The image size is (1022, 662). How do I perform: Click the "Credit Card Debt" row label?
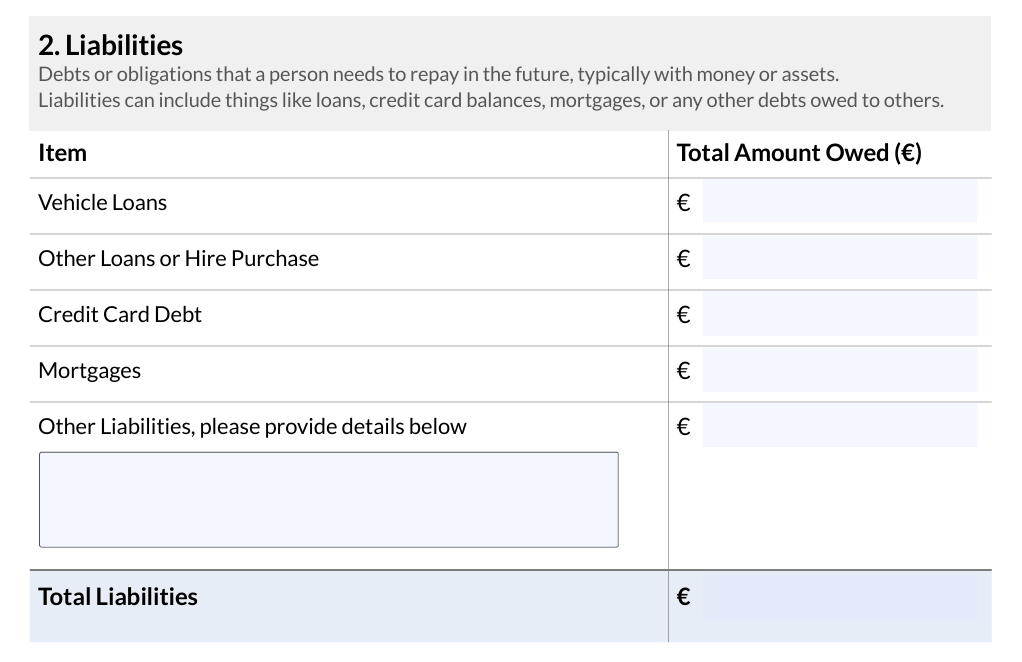point(120,314)
